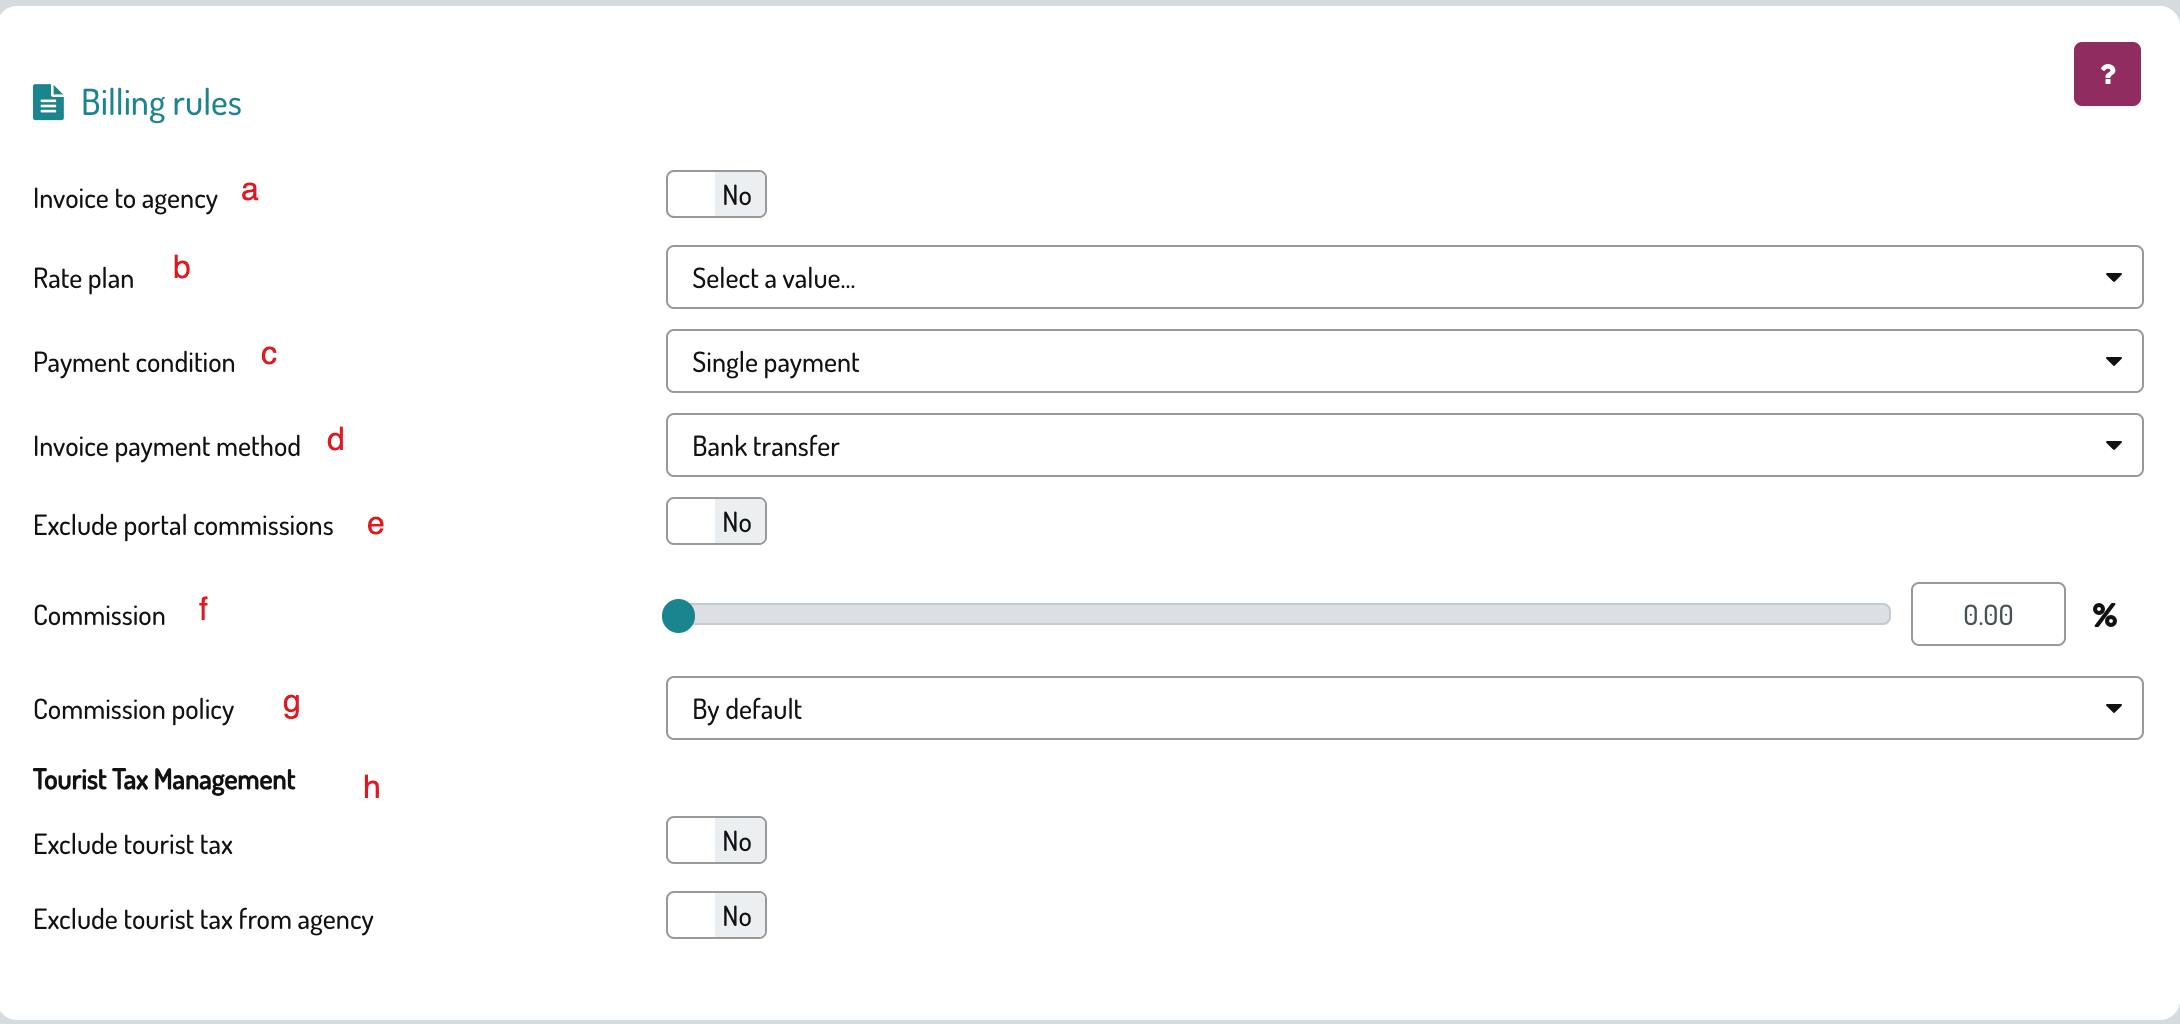Viewport: 2180px width, 1024px height.
Task: Click the Bank transfer dropdown arrow
Action: (x=2113, y=445)
